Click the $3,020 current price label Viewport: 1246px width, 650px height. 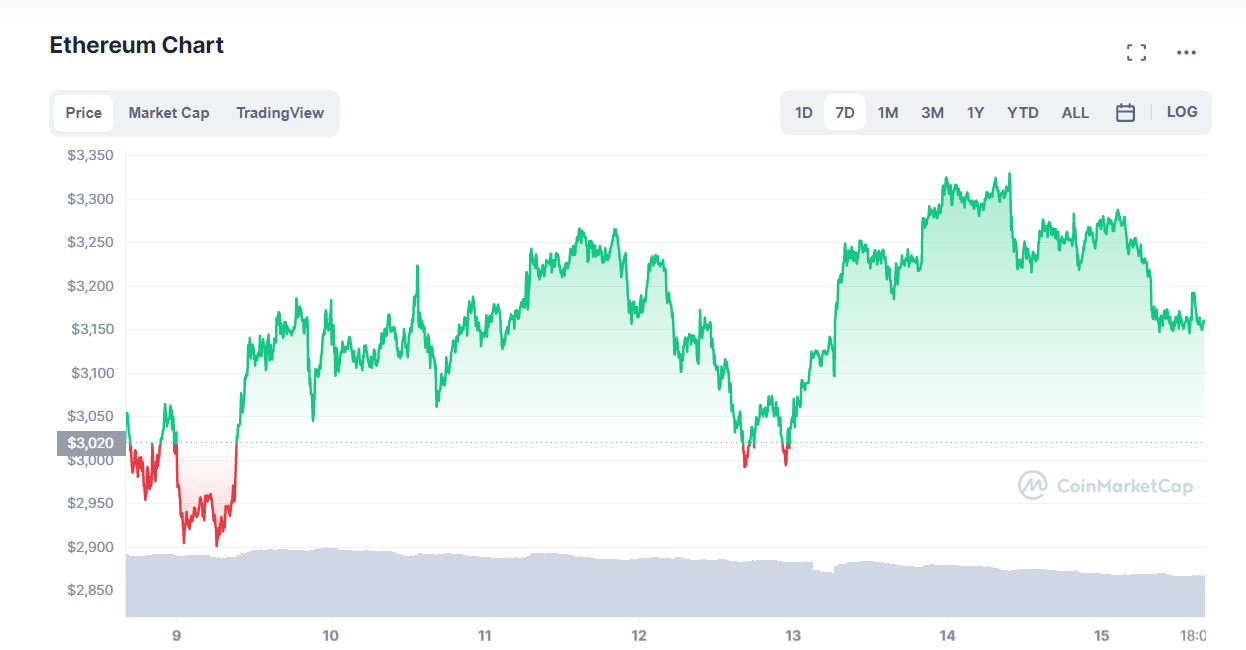point(88,443)
